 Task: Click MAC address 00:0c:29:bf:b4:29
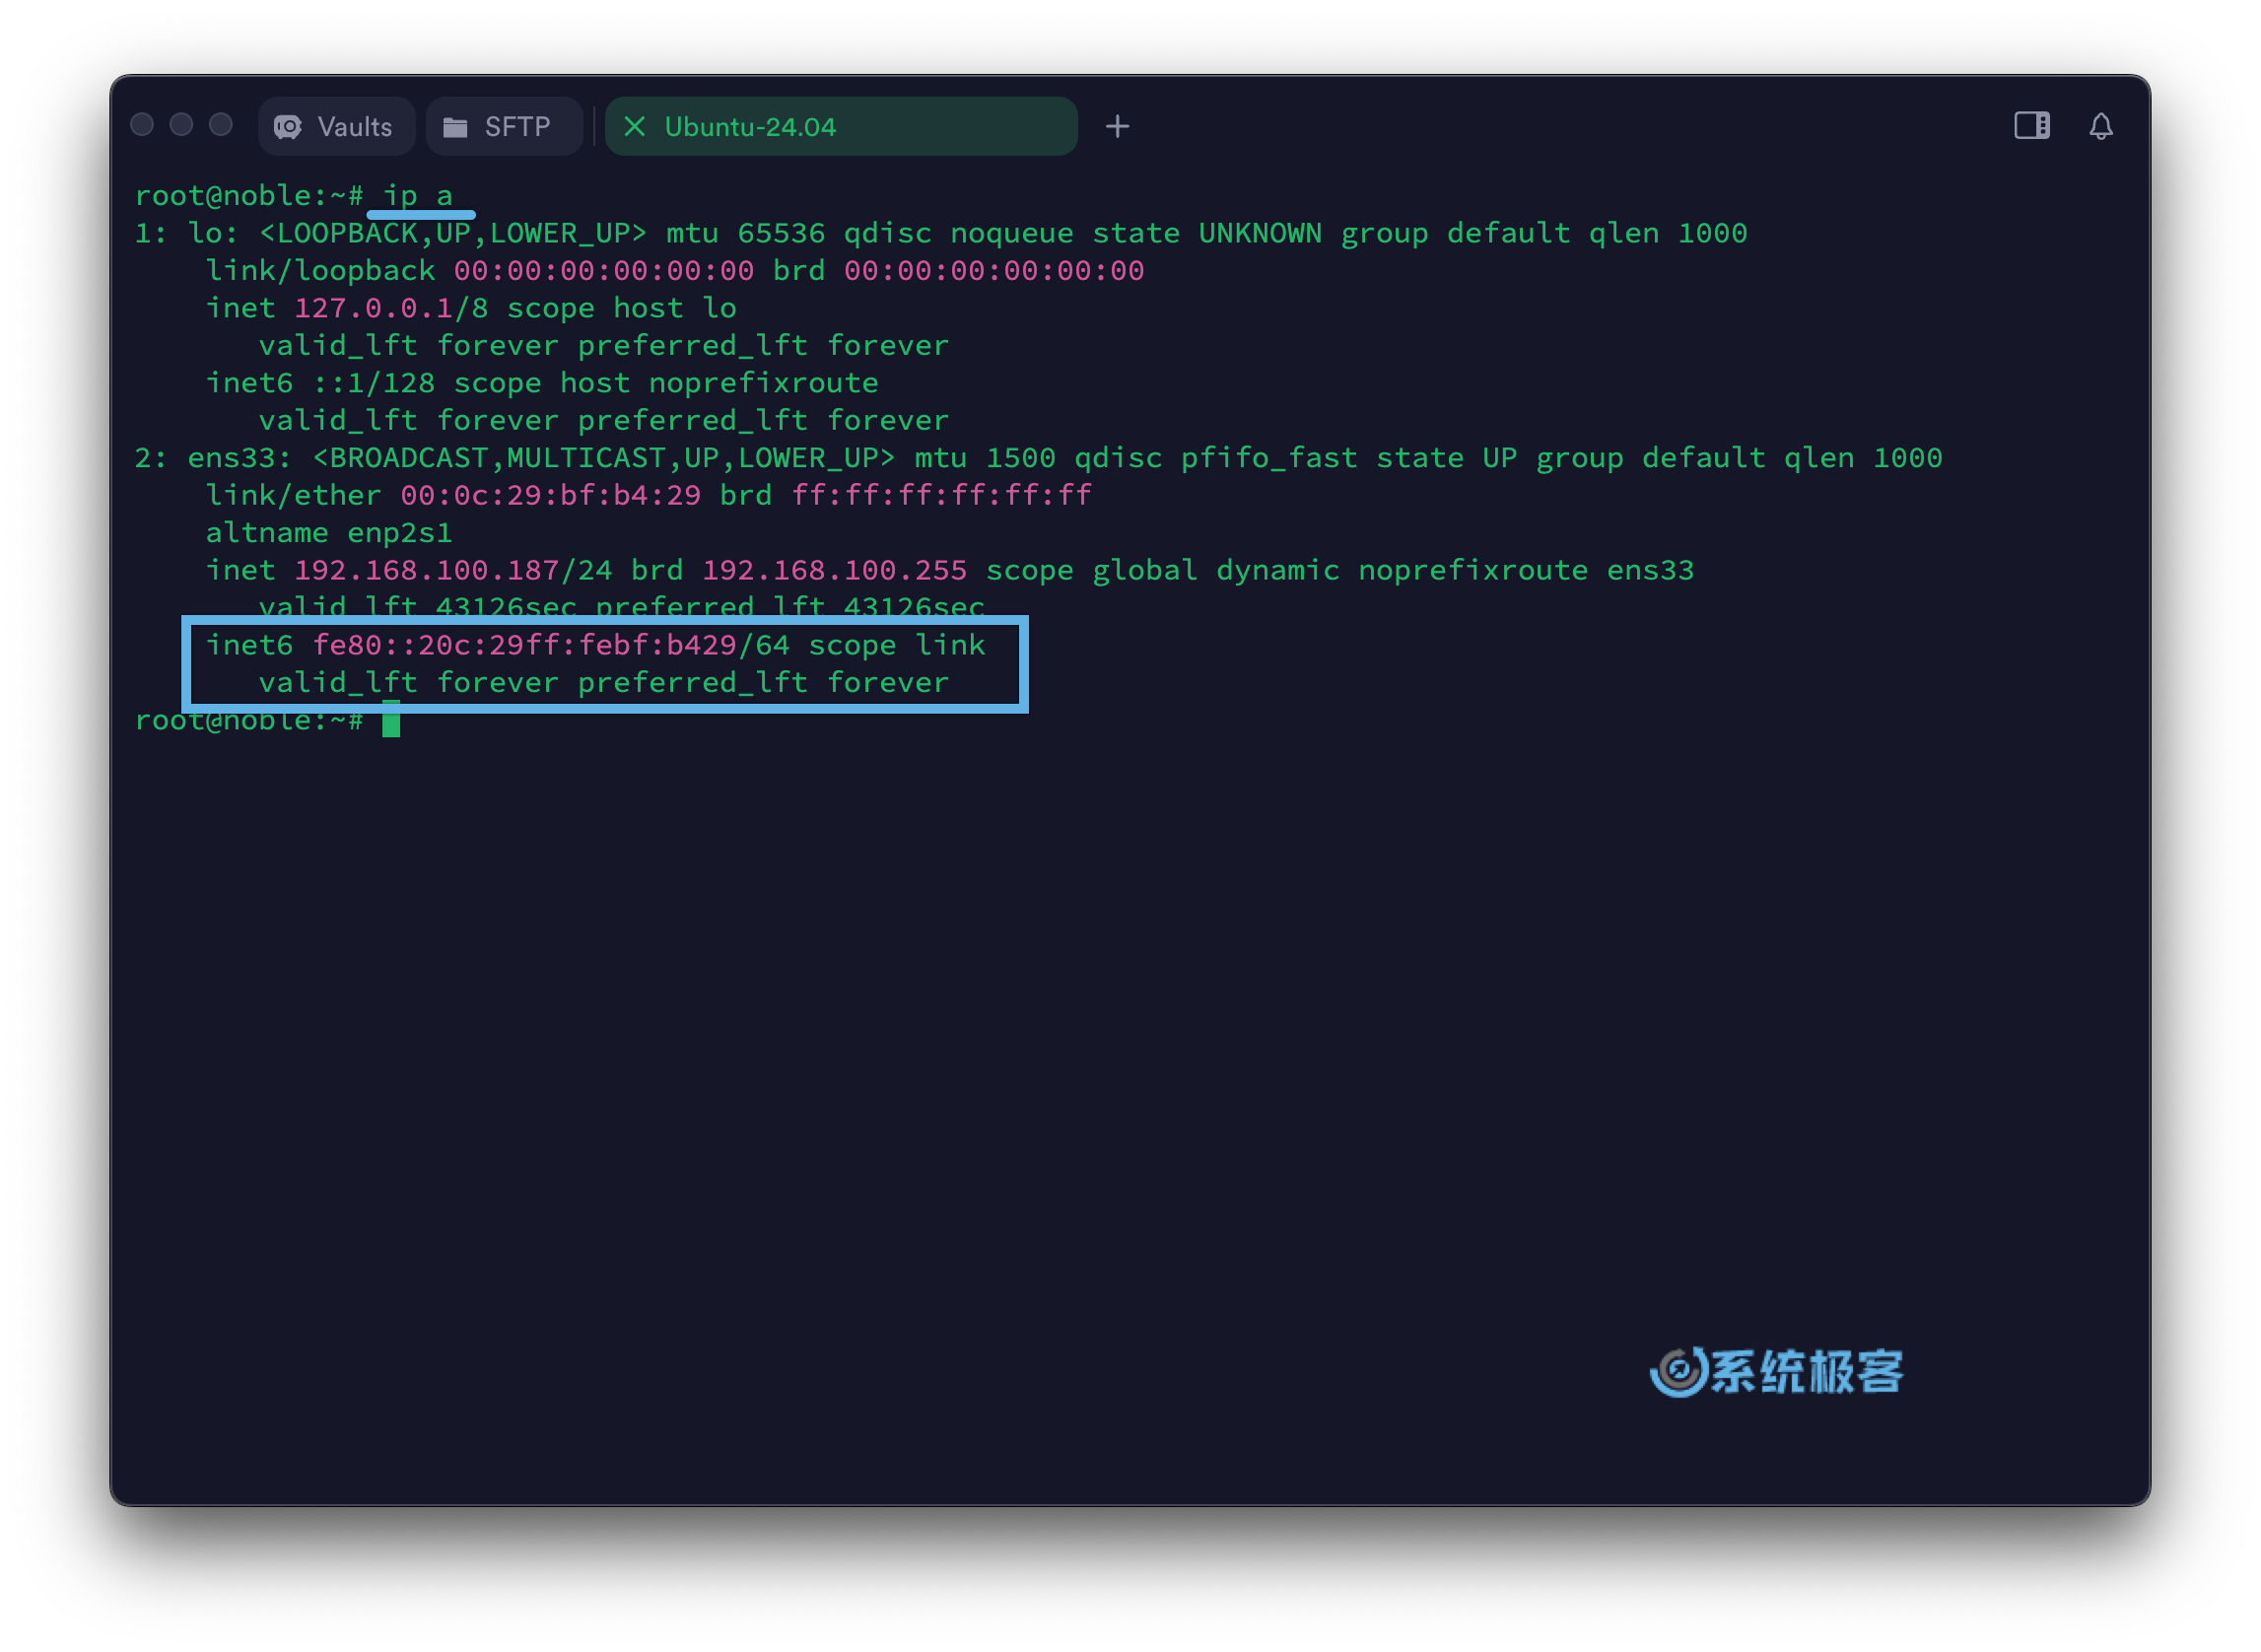coord(550,495)
